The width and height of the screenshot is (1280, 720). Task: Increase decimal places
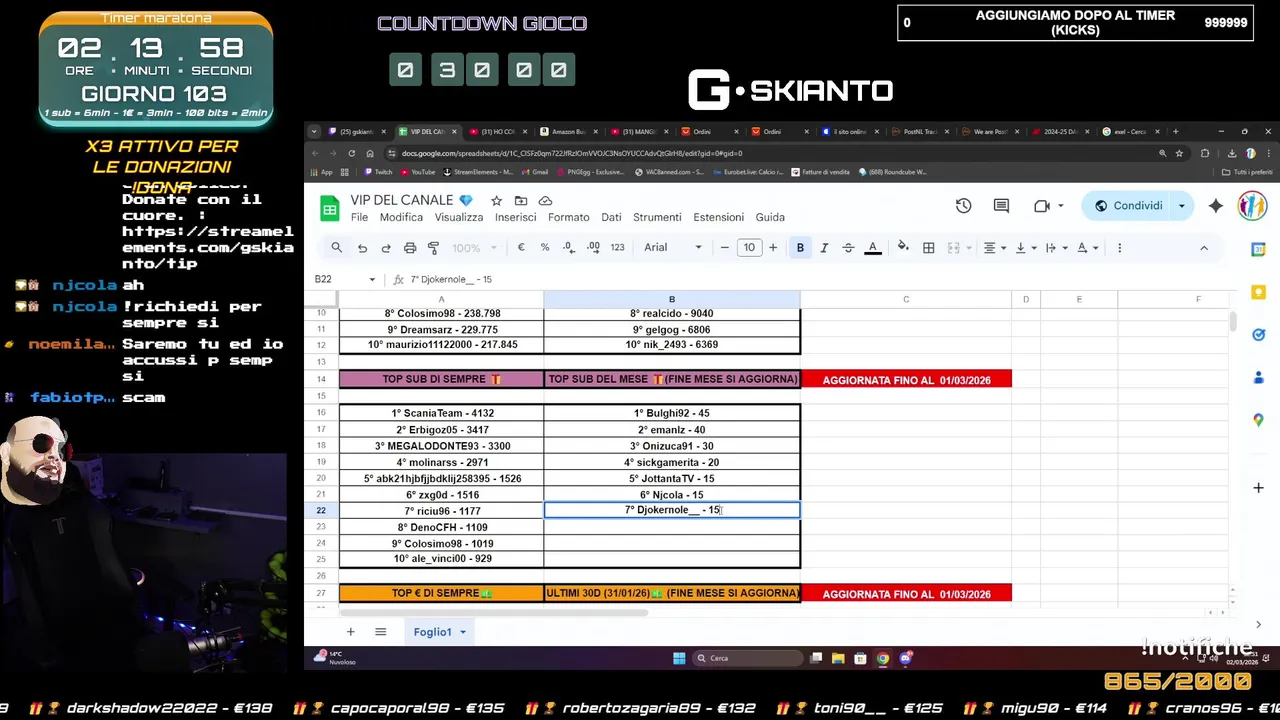click(593, 248)
